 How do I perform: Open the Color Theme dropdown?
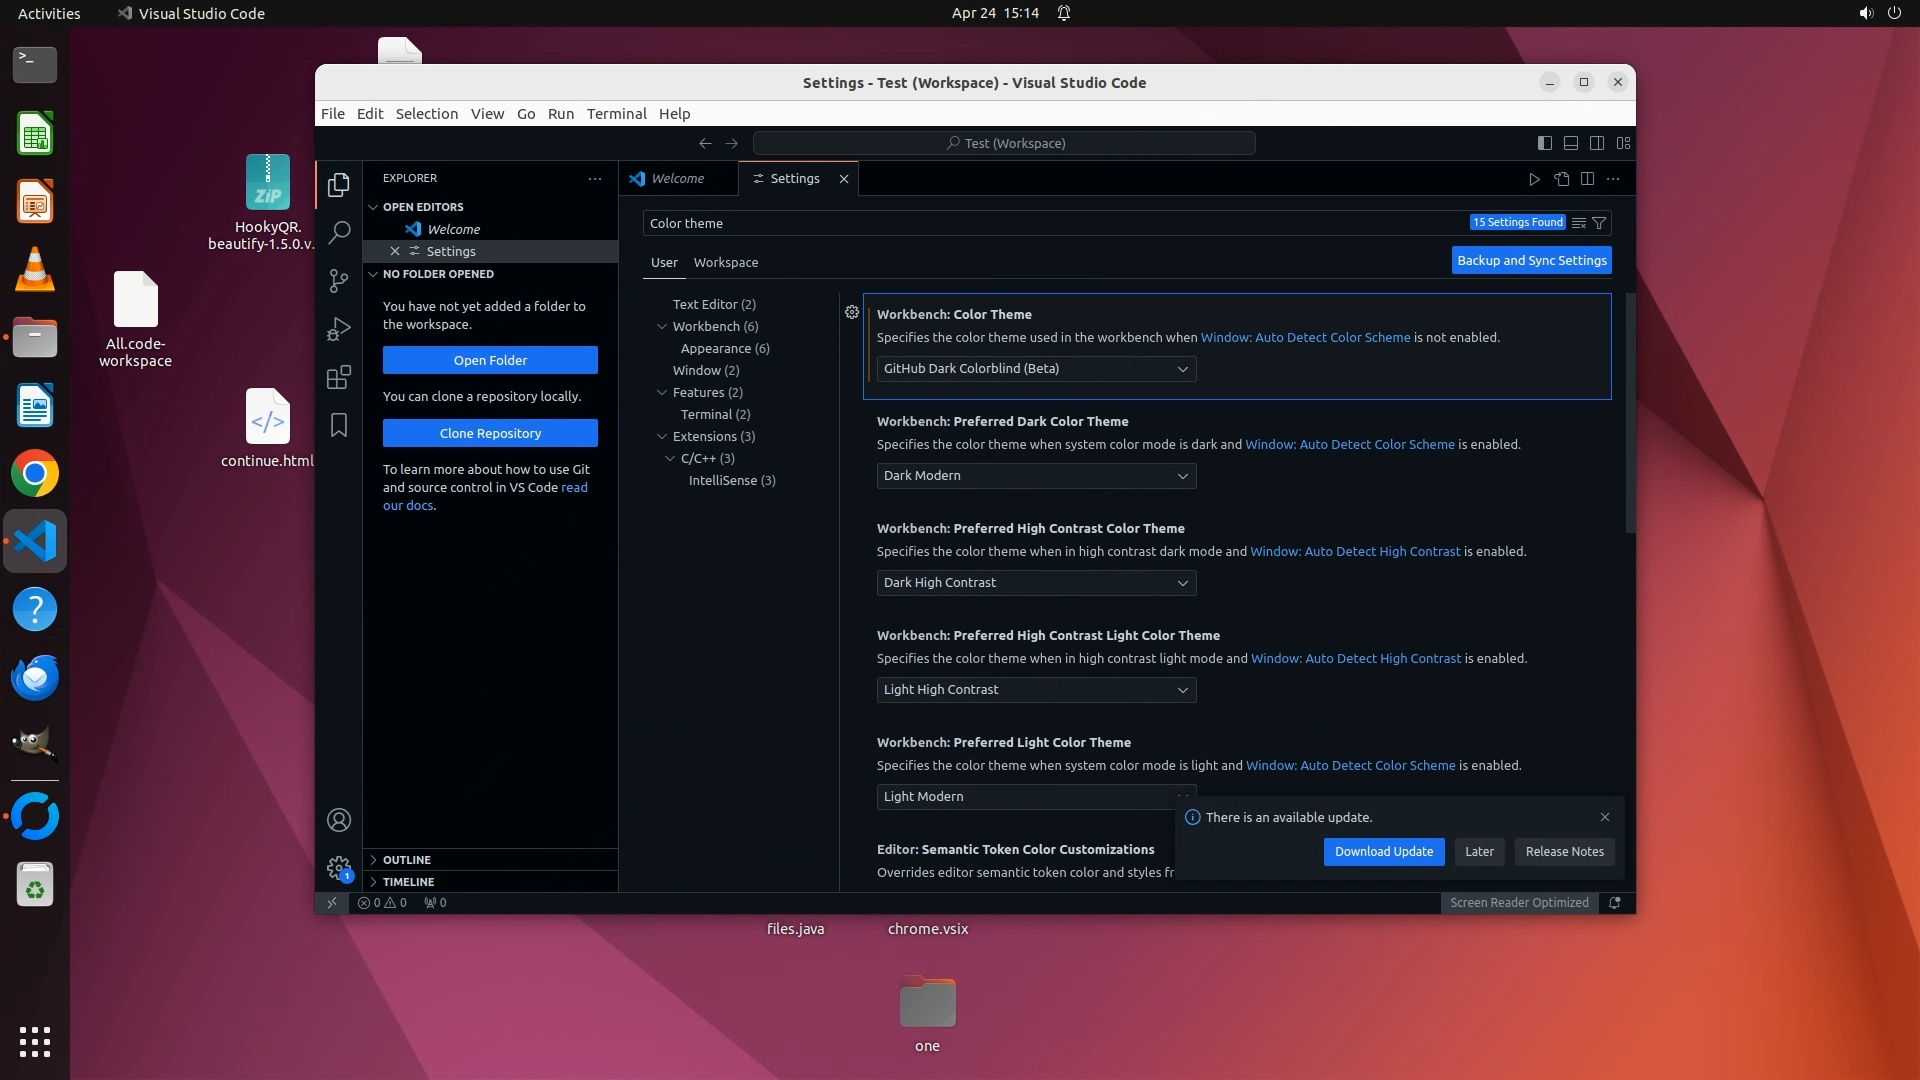coord(1036,369)
